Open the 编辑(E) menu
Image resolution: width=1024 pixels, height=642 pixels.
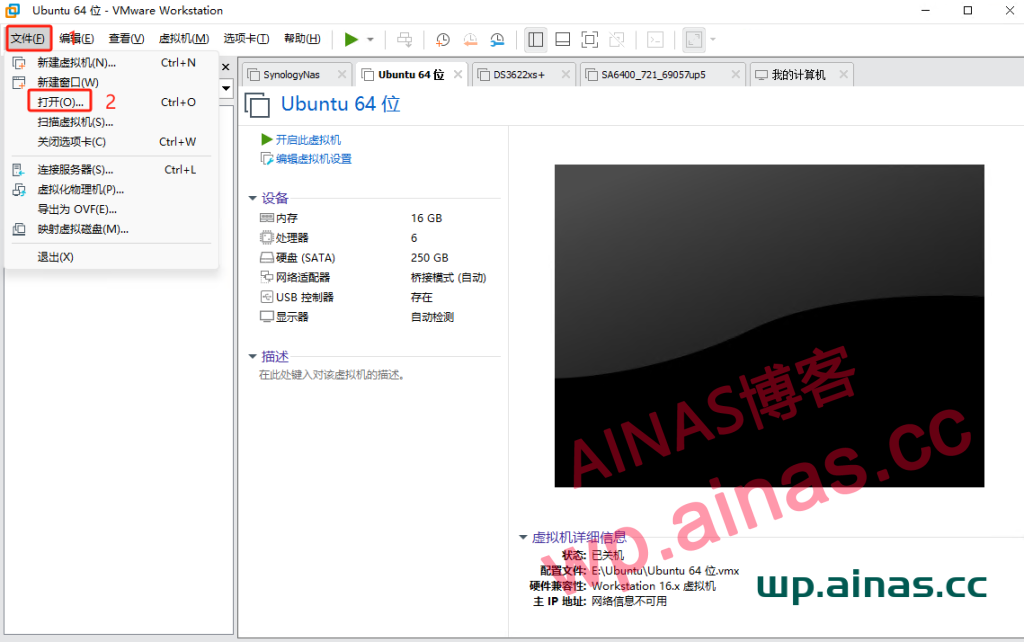pyautogui.click(x=76, y=39)
